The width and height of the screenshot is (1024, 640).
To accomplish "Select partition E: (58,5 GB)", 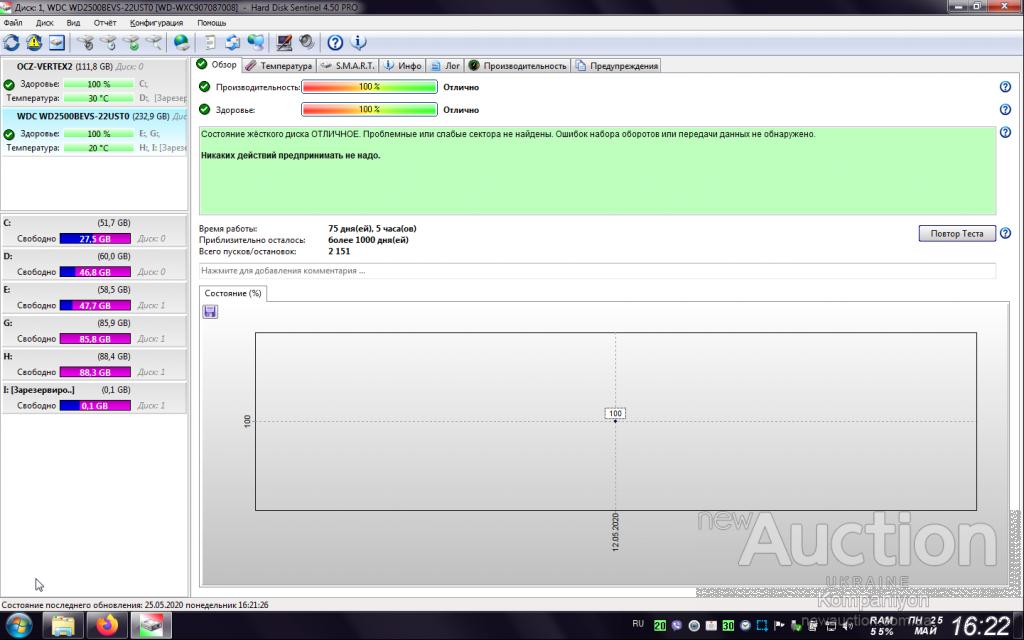I will pos(93,297).
